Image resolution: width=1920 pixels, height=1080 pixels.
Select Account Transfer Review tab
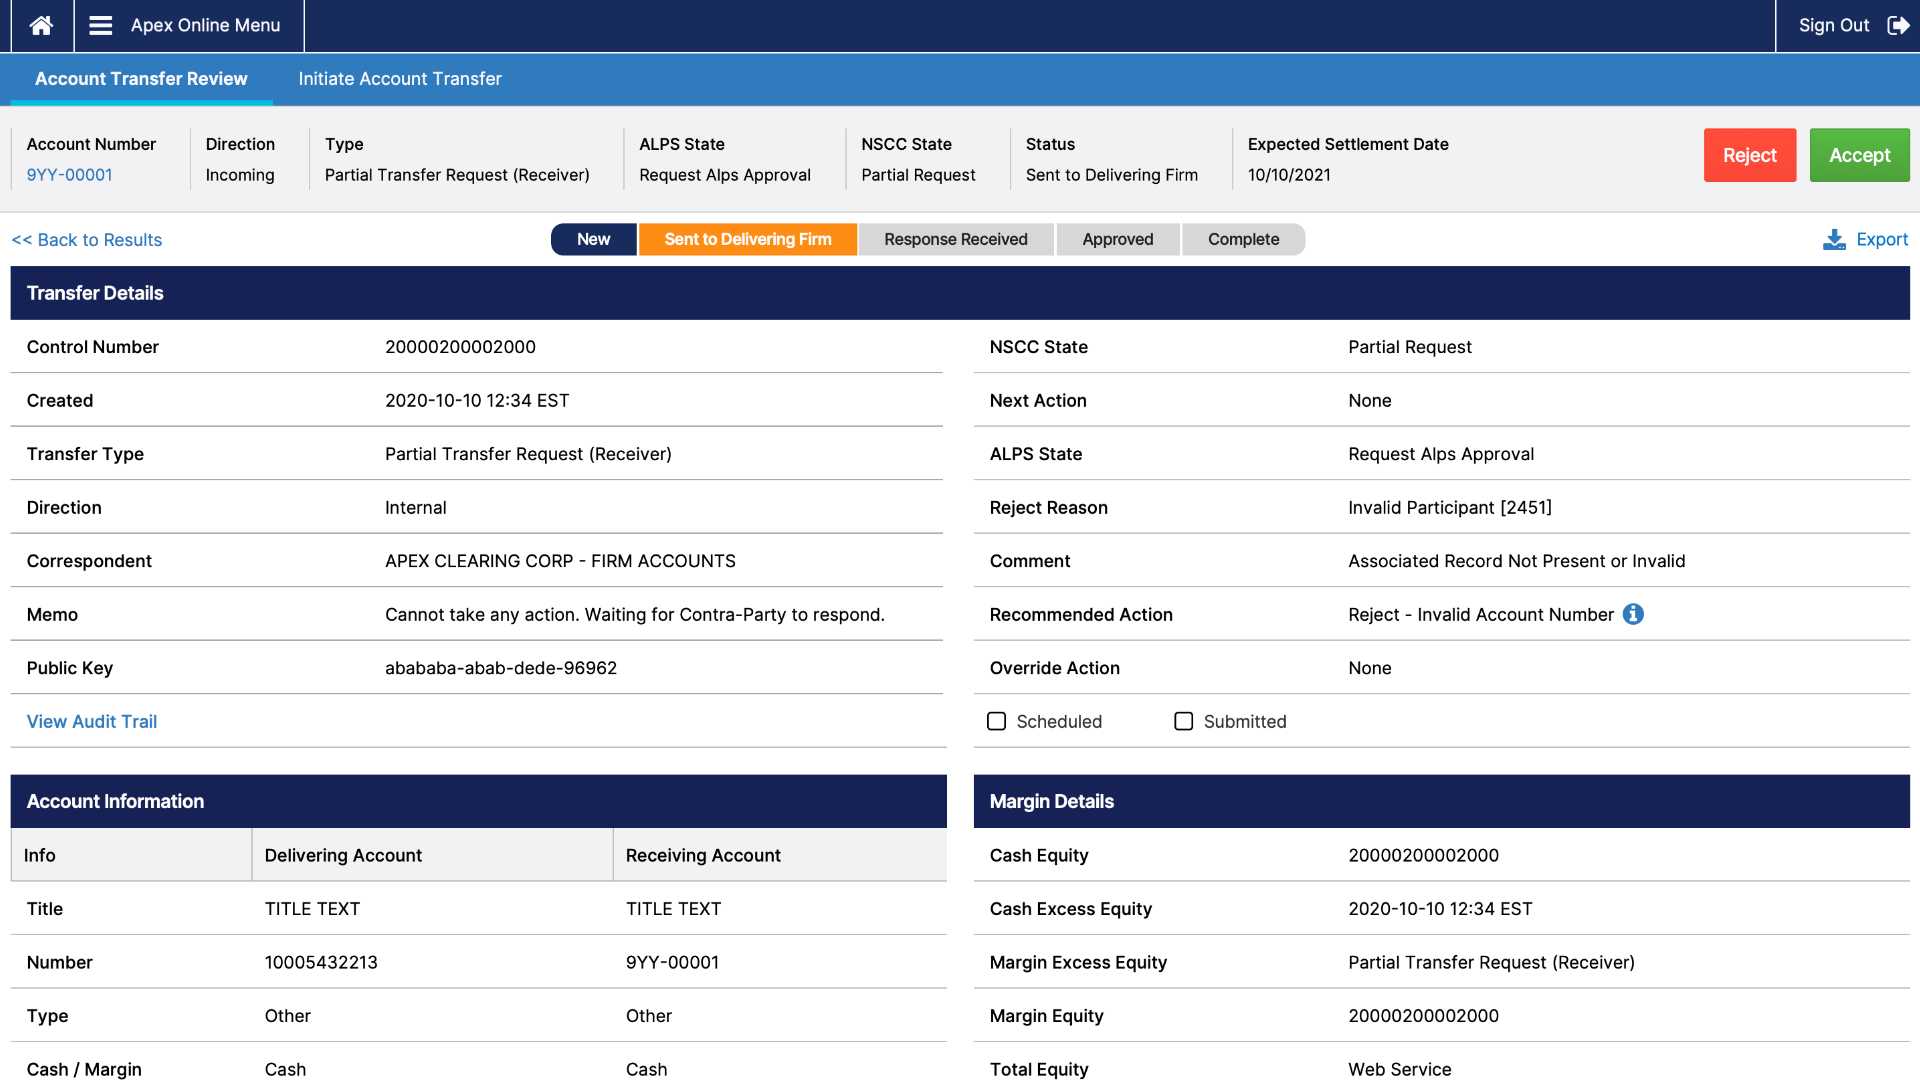[141, 79]
